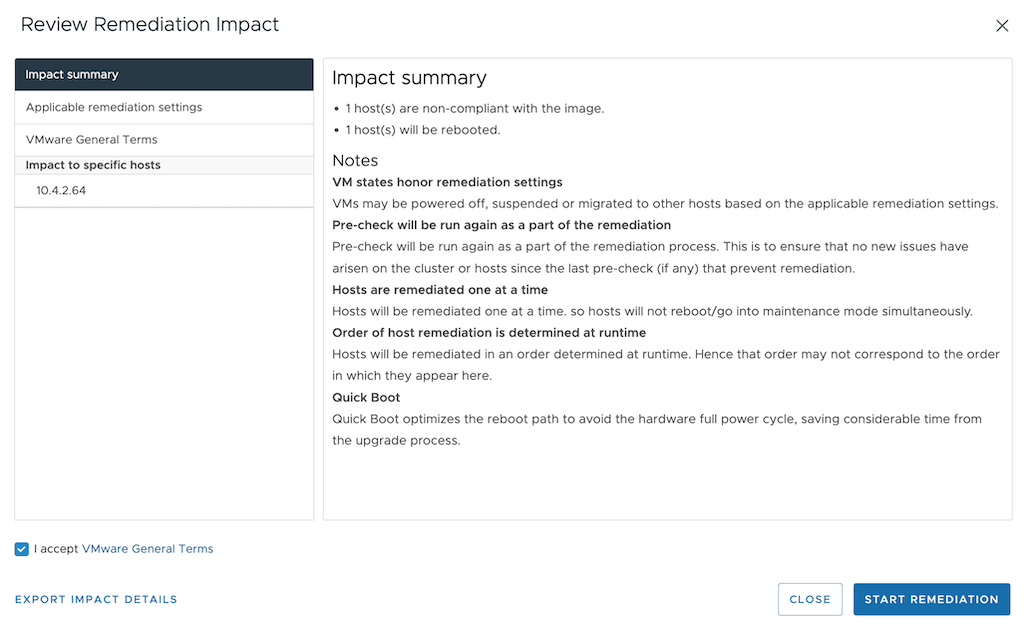Click Export Impact Details
Screen dimensions: 1024x631
click(96, 600)
